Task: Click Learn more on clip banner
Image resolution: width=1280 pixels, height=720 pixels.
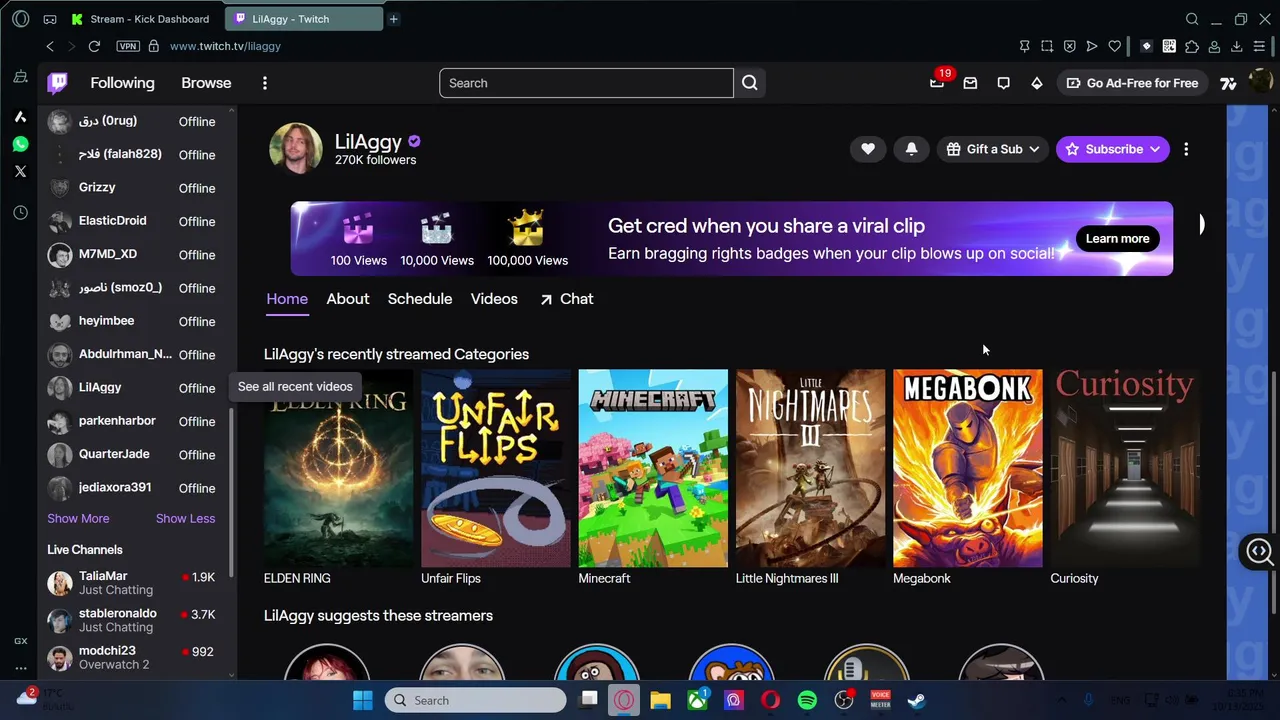Action: [1117, 239]
